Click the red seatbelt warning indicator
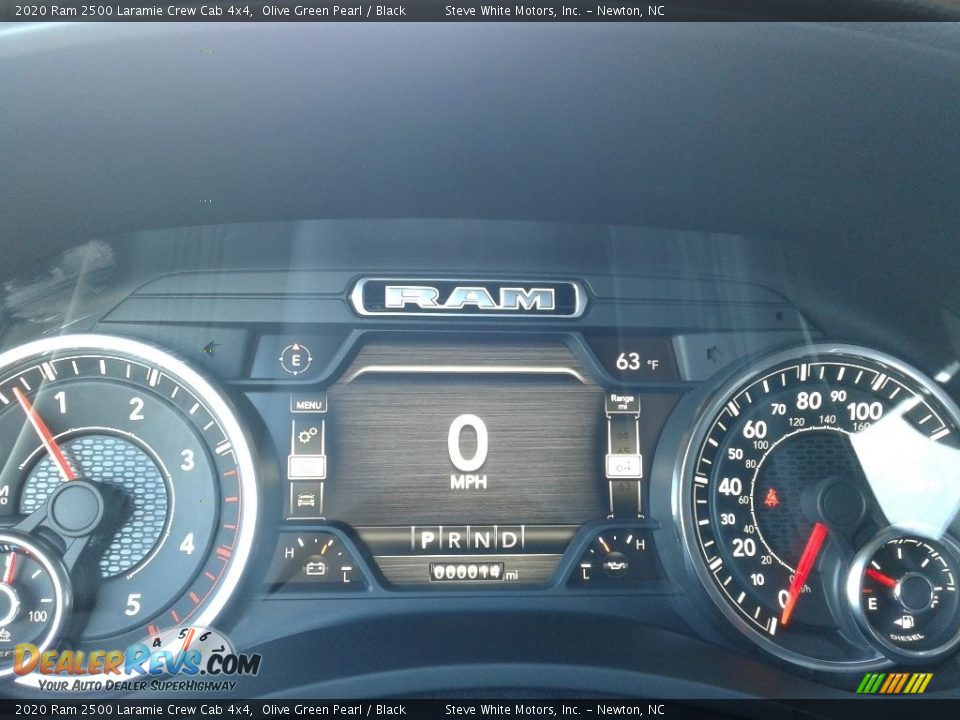 click(x=772, y=497)
